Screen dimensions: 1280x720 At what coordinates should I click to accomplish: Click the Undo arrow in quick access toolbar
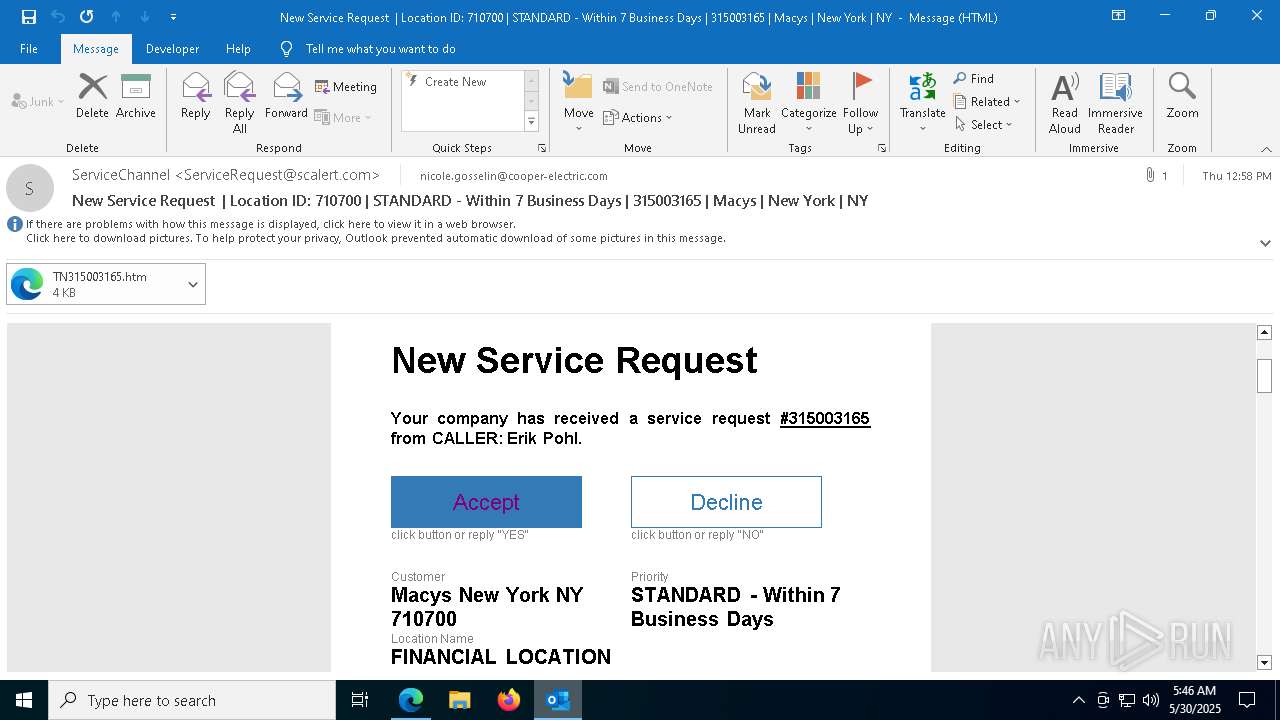coord(58,17)
